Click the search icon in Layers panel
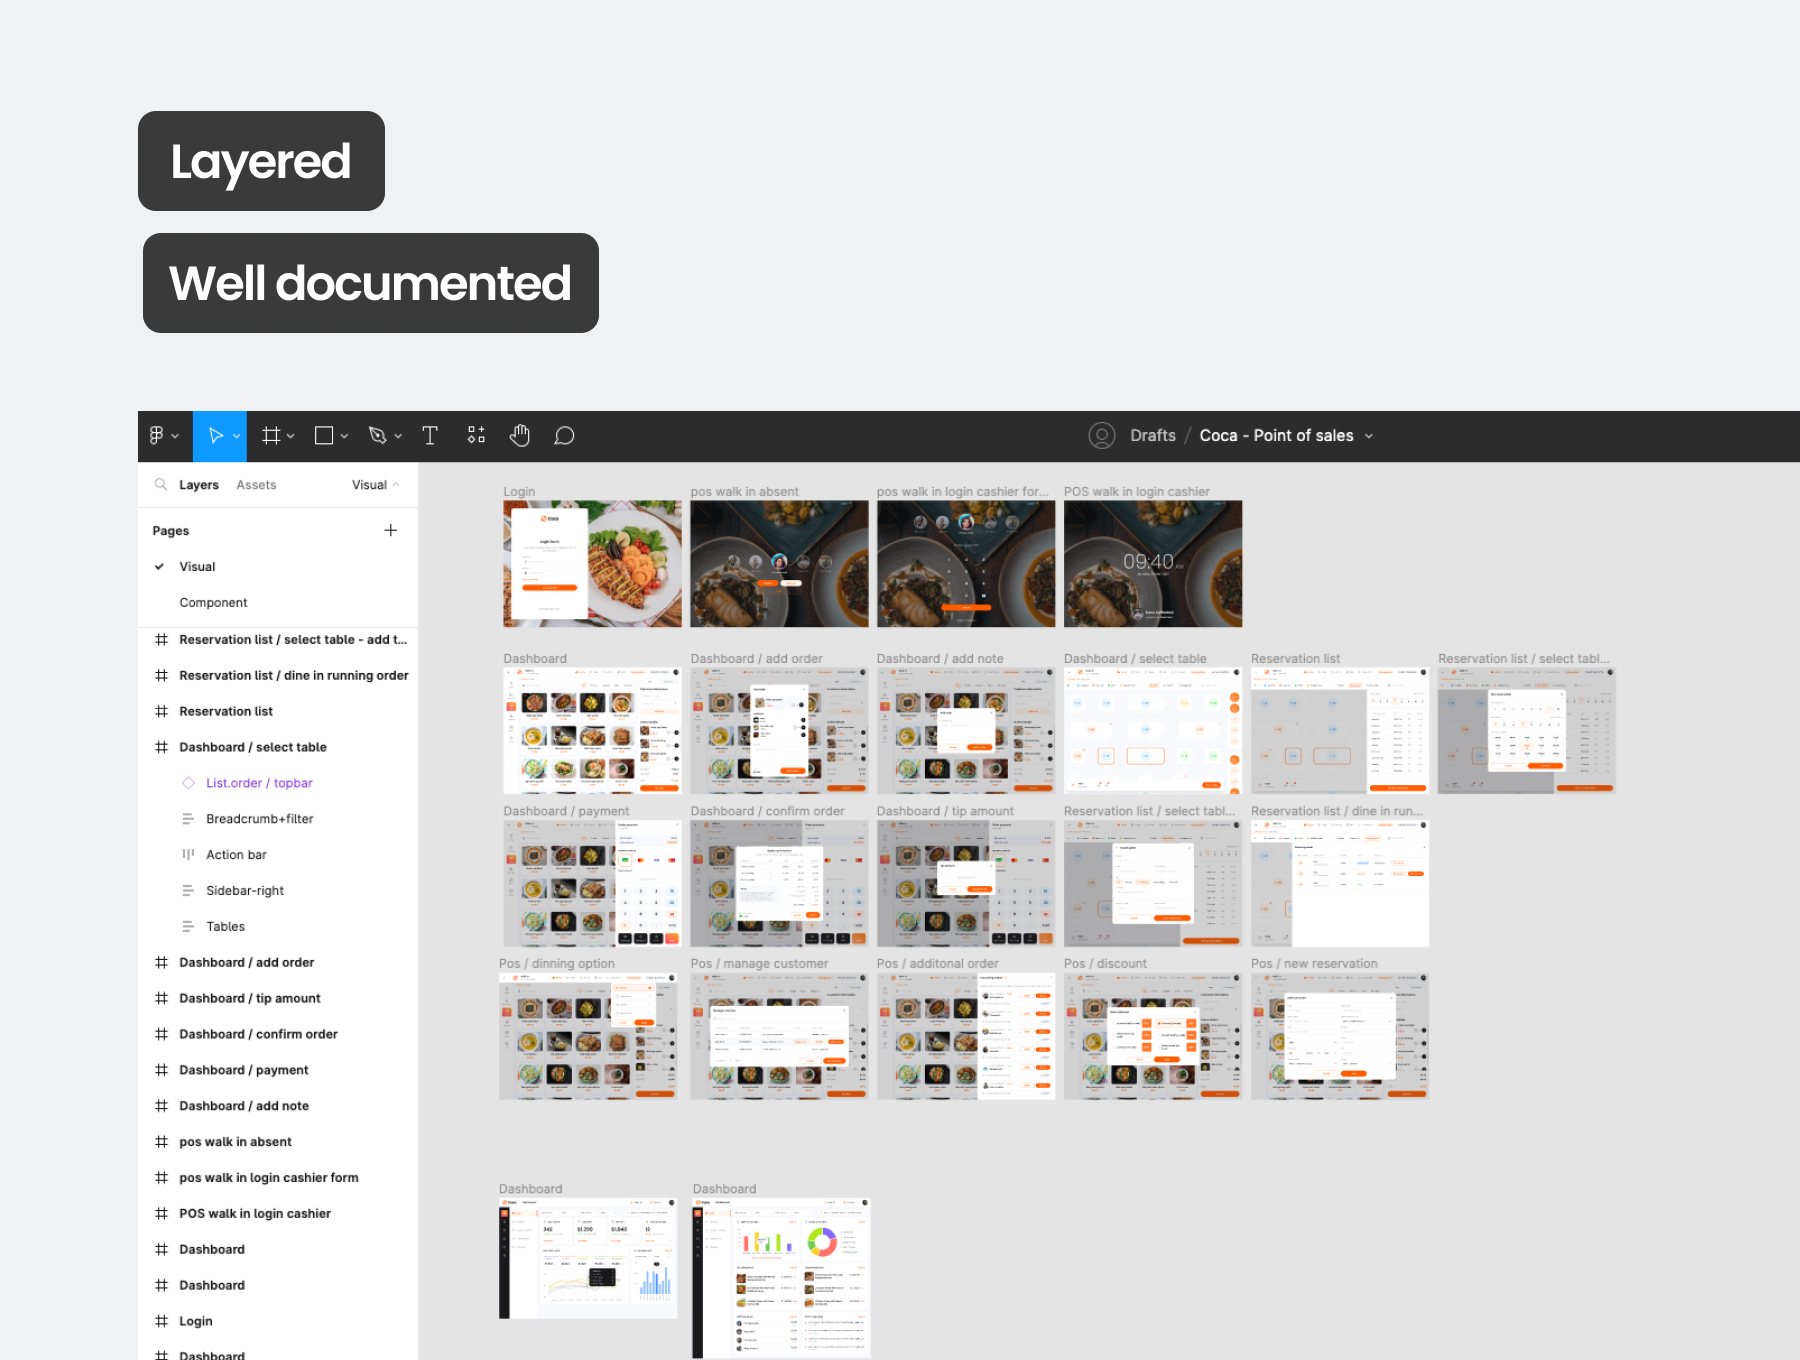The image size is (1800, 1360). pos(160,485)
